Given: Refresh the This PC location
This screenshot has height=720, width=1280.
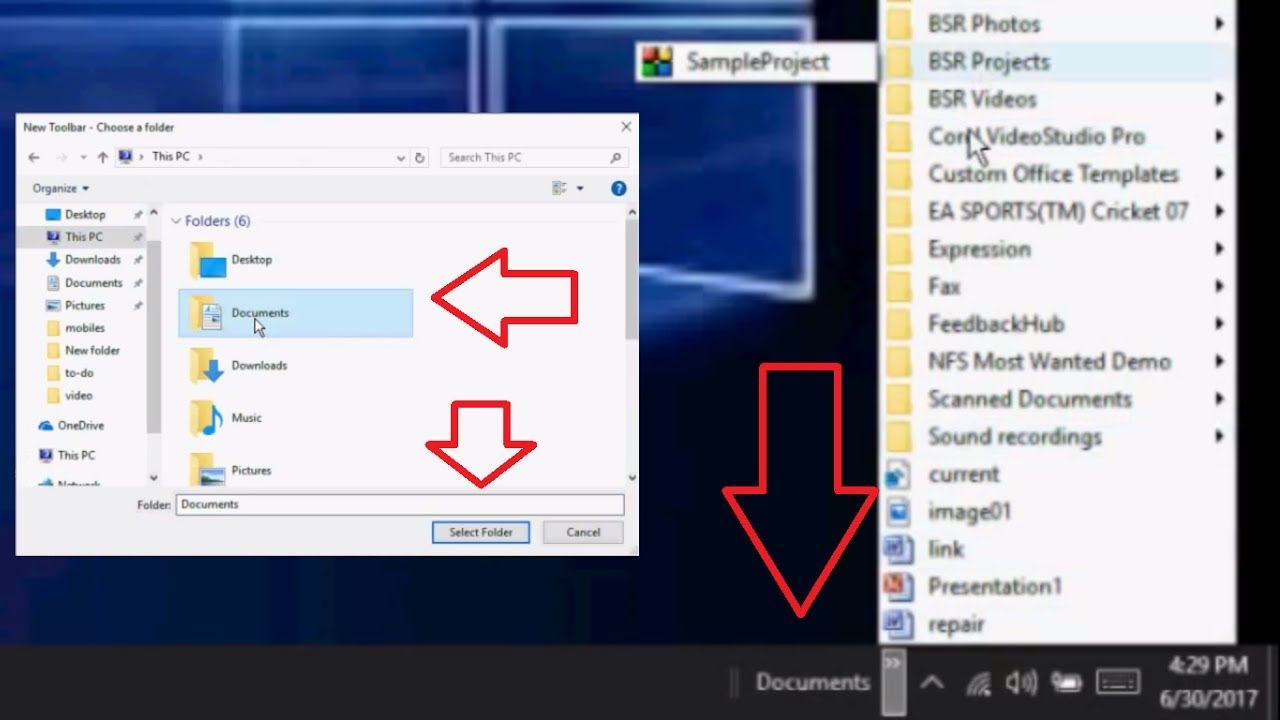Looking at the screenshot, I should pyautogui.click(x=420, y=157).
